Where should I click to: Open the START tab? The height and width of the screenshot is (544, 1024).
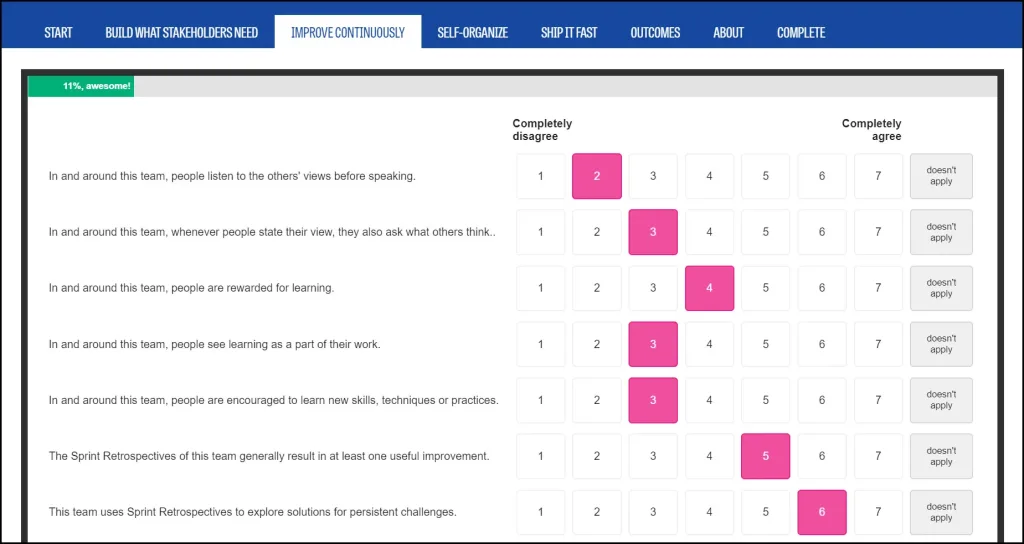tap(58, 33)
